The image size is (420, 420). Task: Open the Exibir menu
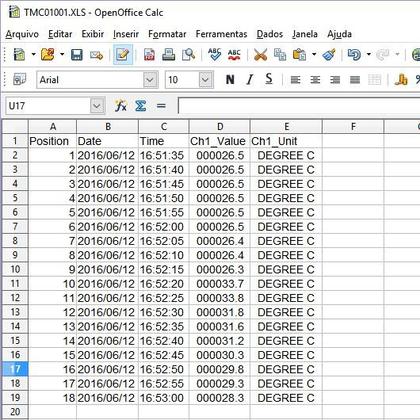coord(93,34)
